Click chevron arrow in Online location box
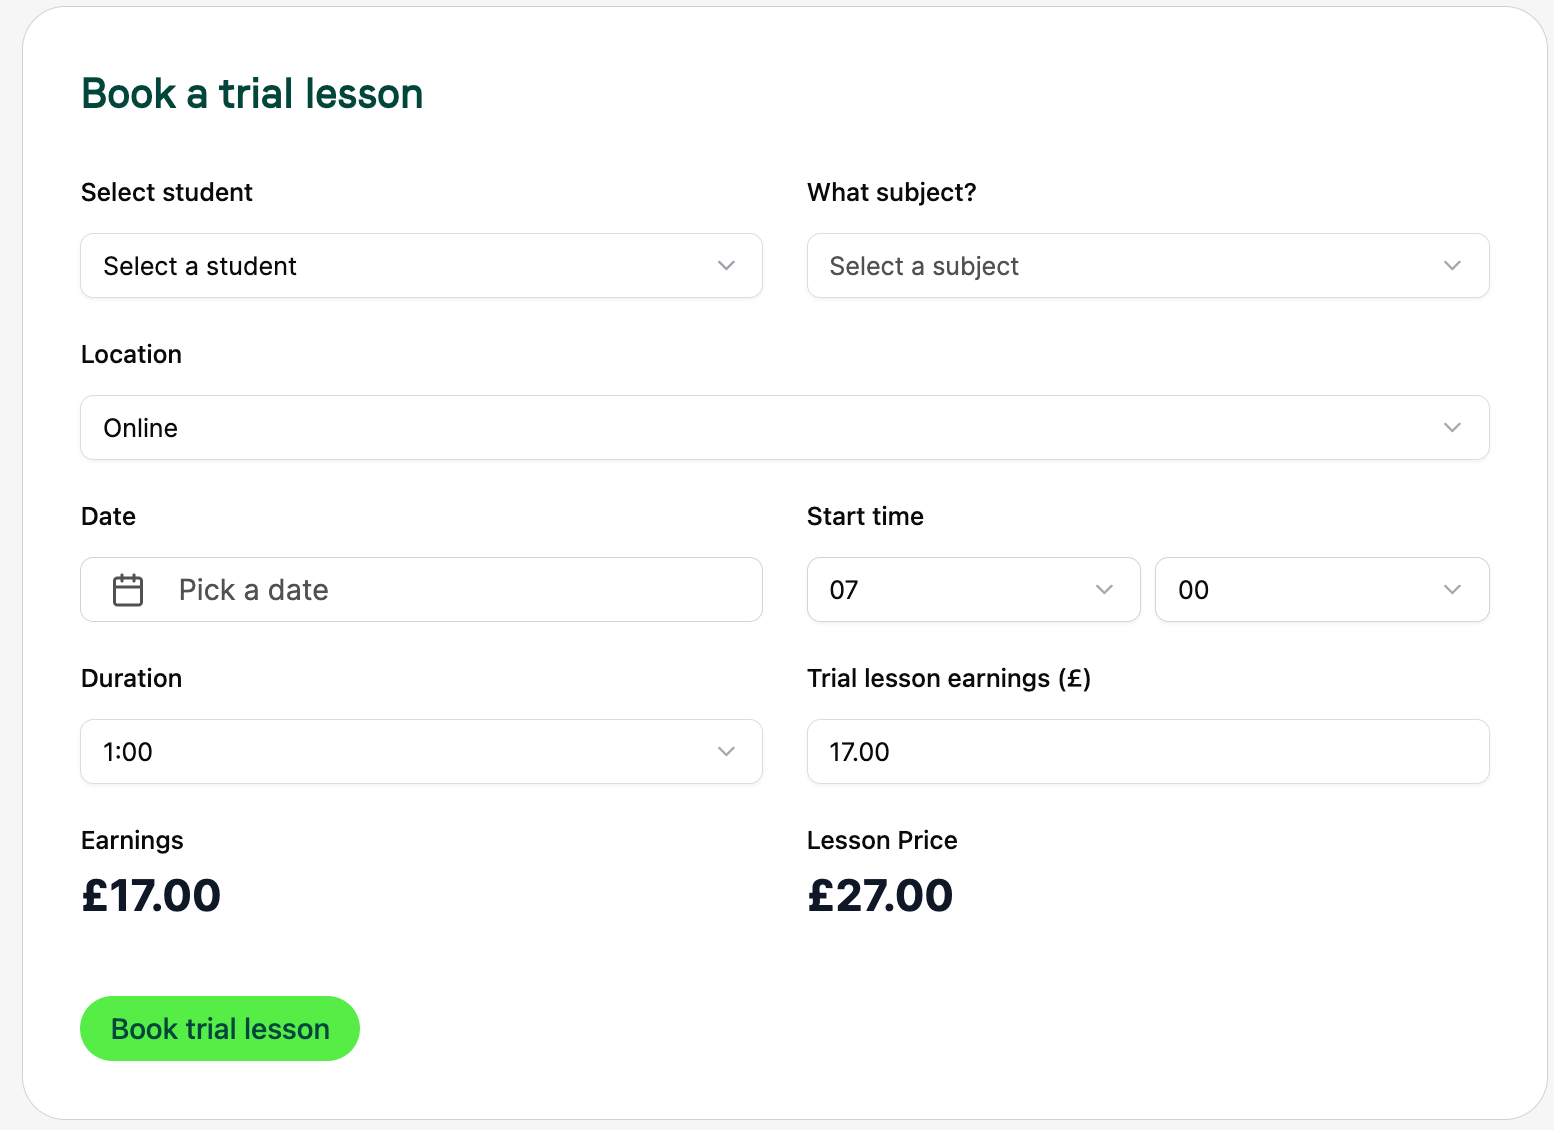 tap(1453, 428)
